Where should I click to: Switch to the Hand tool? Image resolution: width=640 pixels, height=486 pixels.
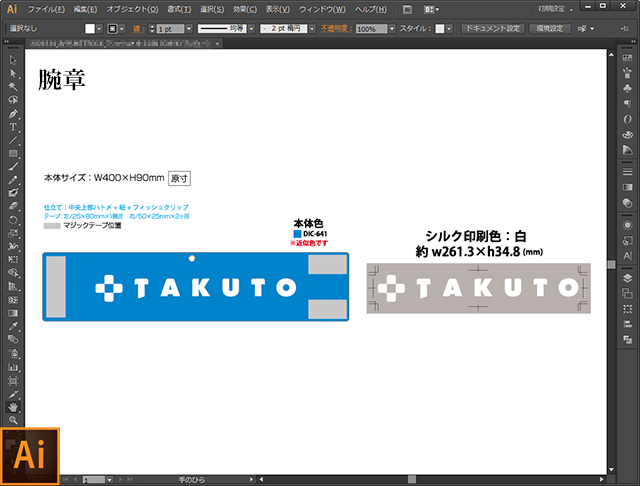pos(13,407)
